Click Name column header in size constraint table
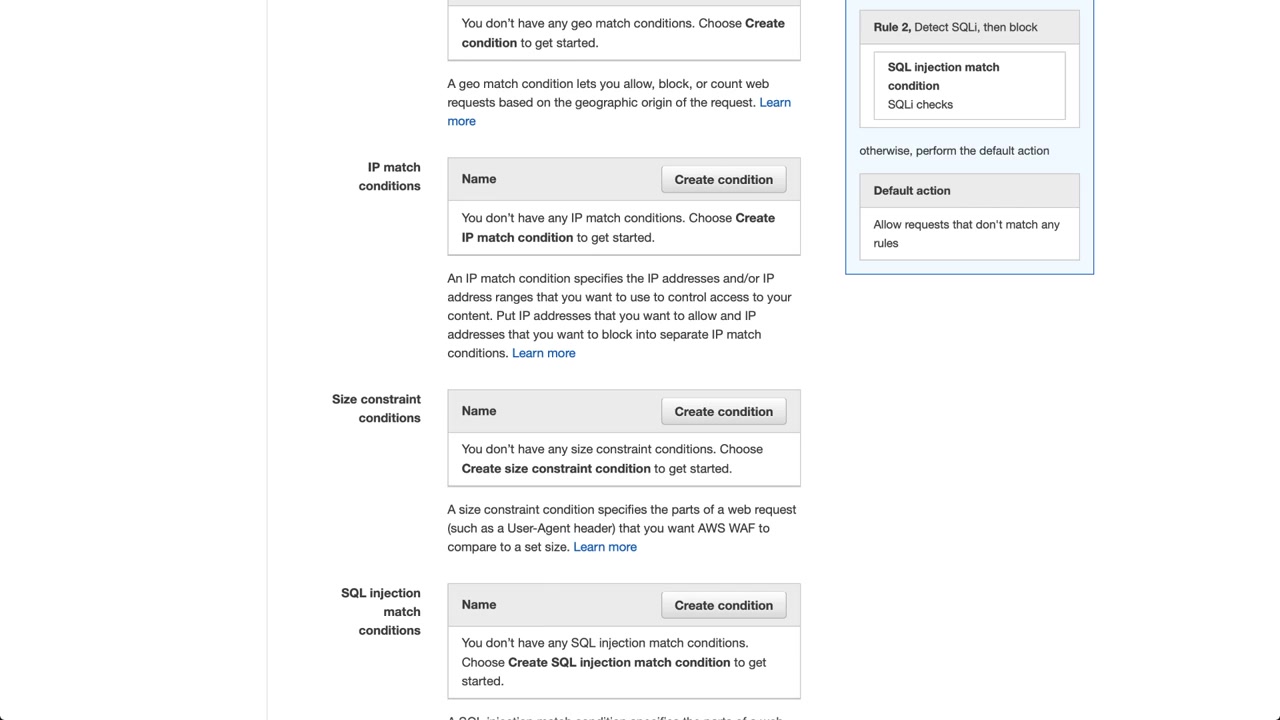1280x720 pixels. click(x=479, y=411)
